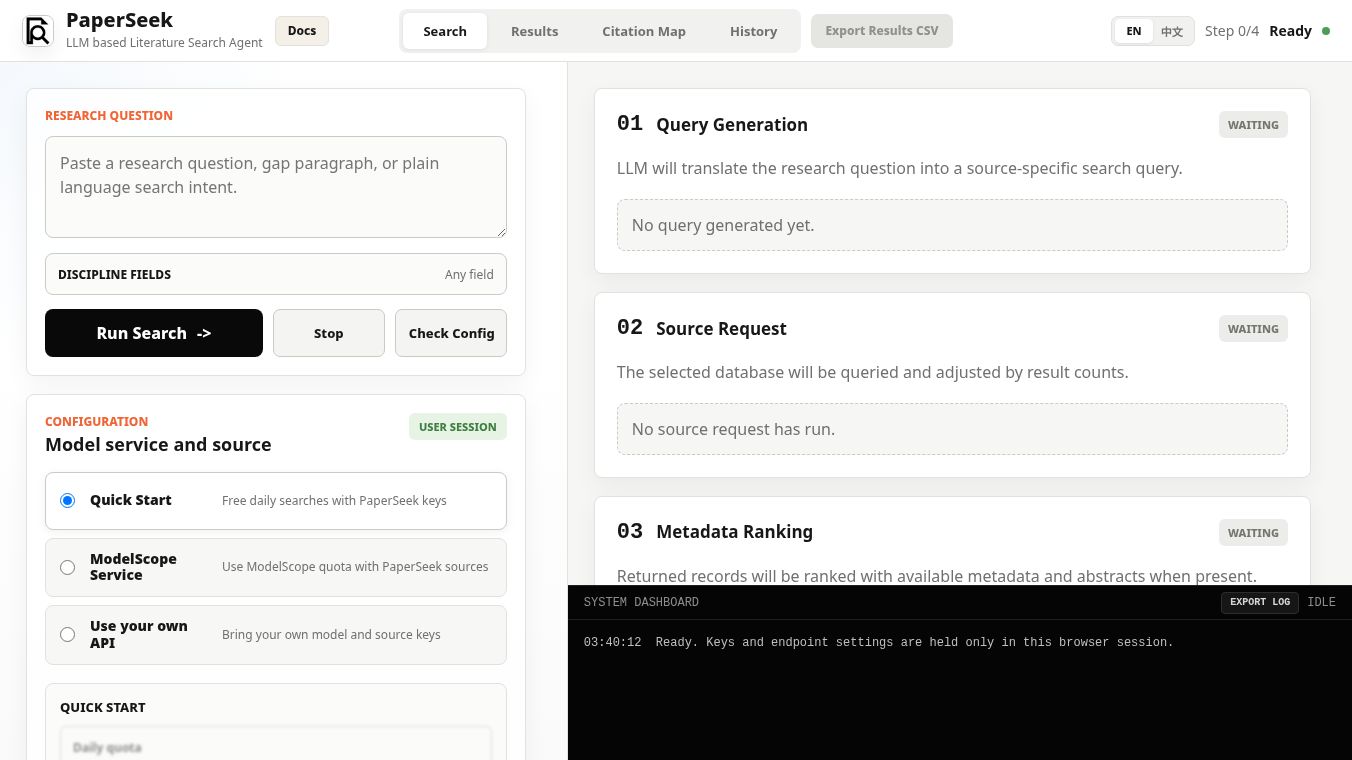
Task: Switch language to EN
Action: pyautogui.click(x=1134, y=31)
